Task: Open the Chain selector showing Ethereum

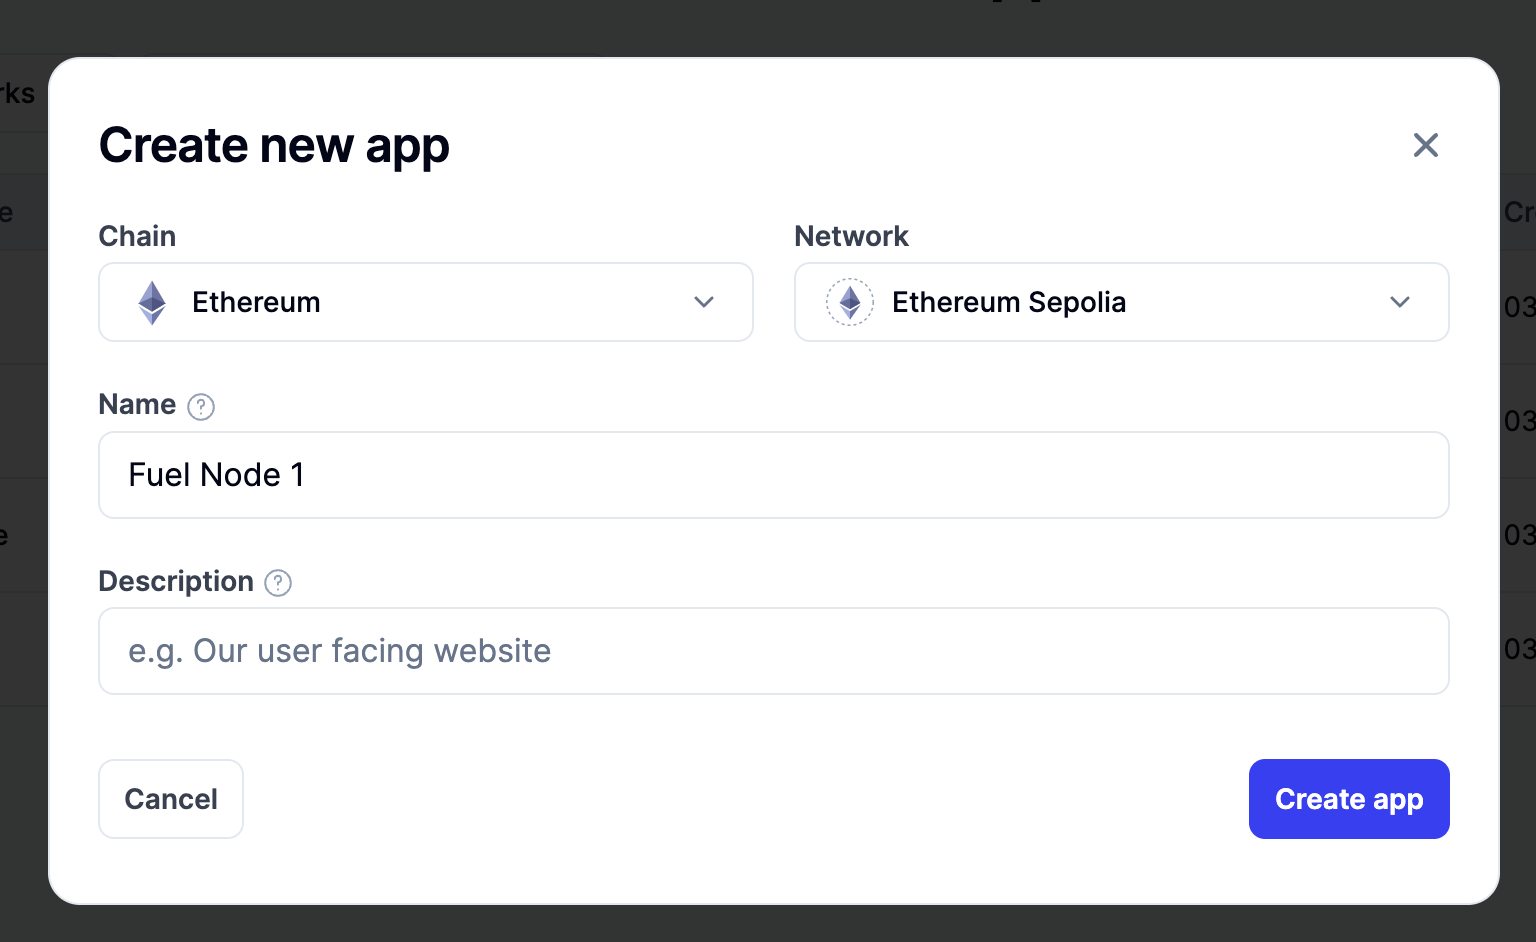Action: (426, 302)
